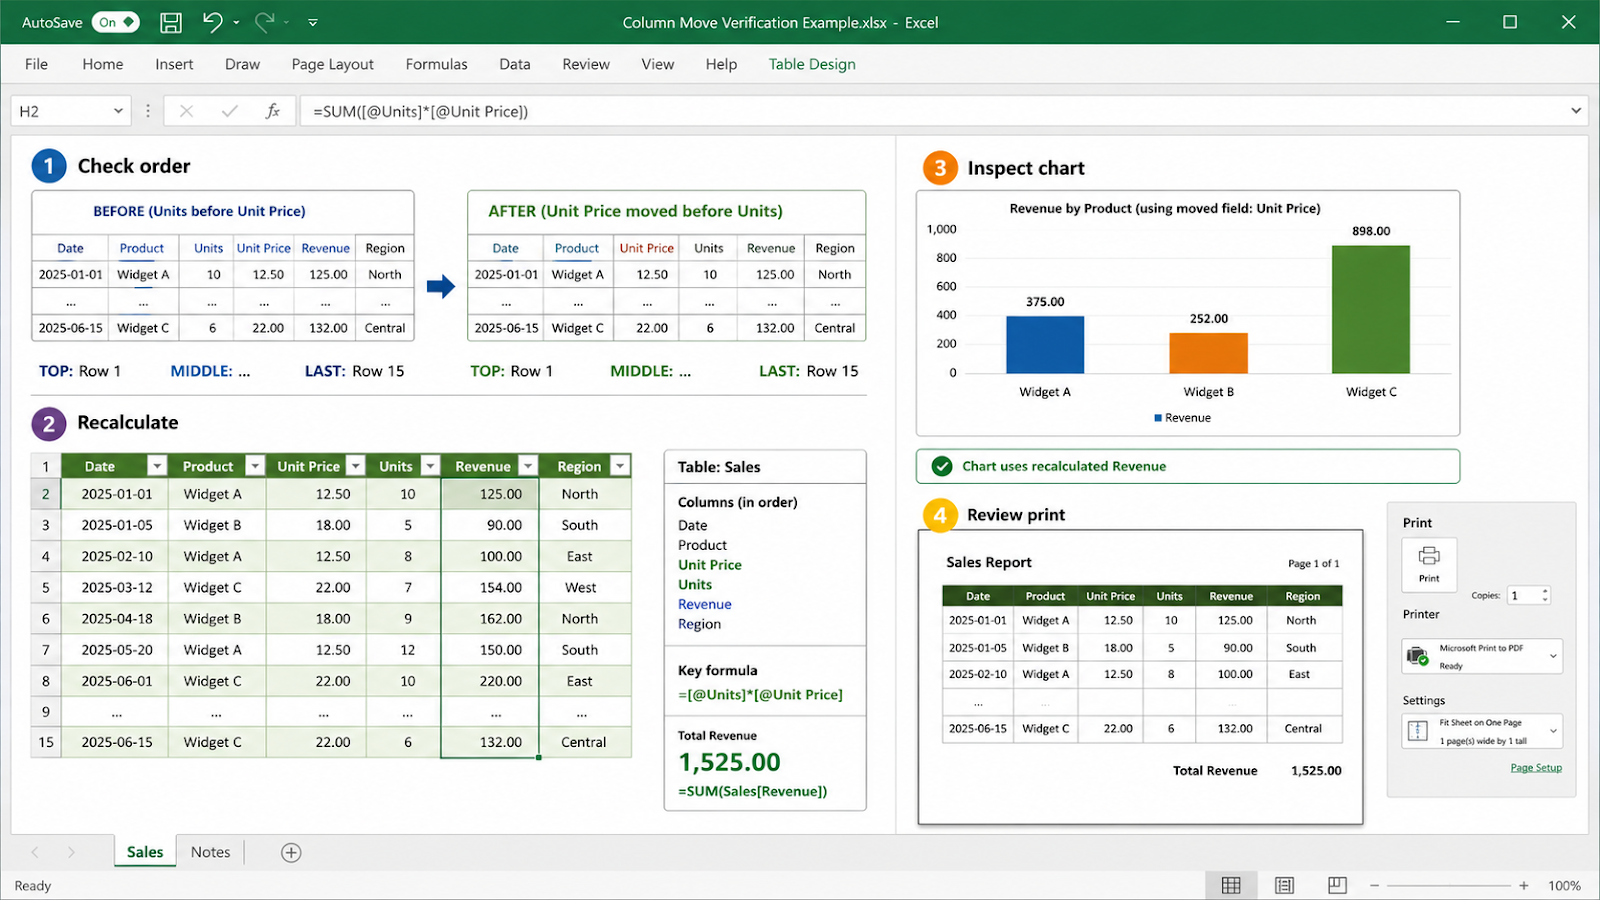Open the Draw ribbon tab
1600x900 pixels.
pyautogui.click(x=242, y=64)
